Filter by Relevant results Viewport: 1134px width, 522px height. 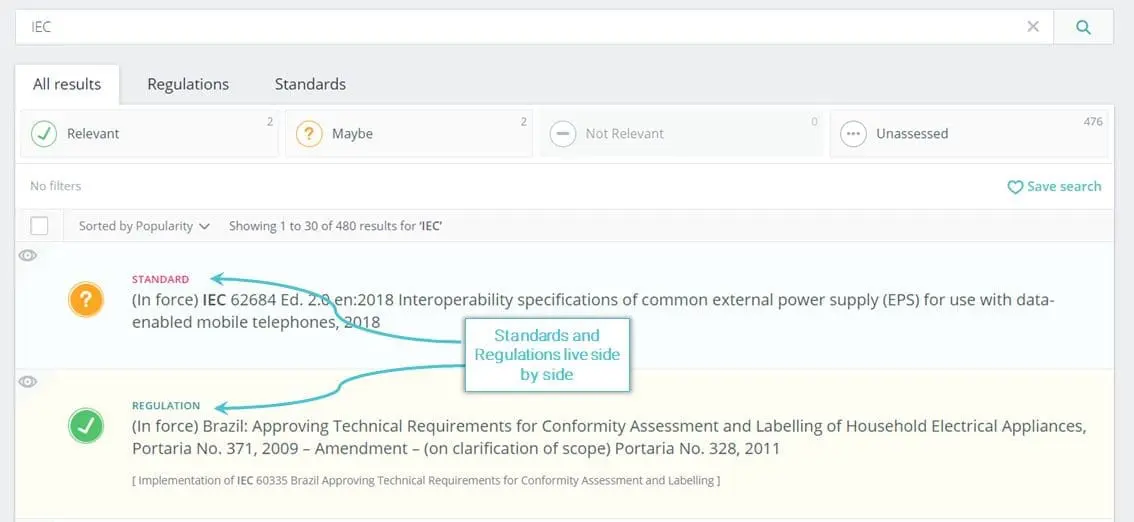click(x=150, y=134)
